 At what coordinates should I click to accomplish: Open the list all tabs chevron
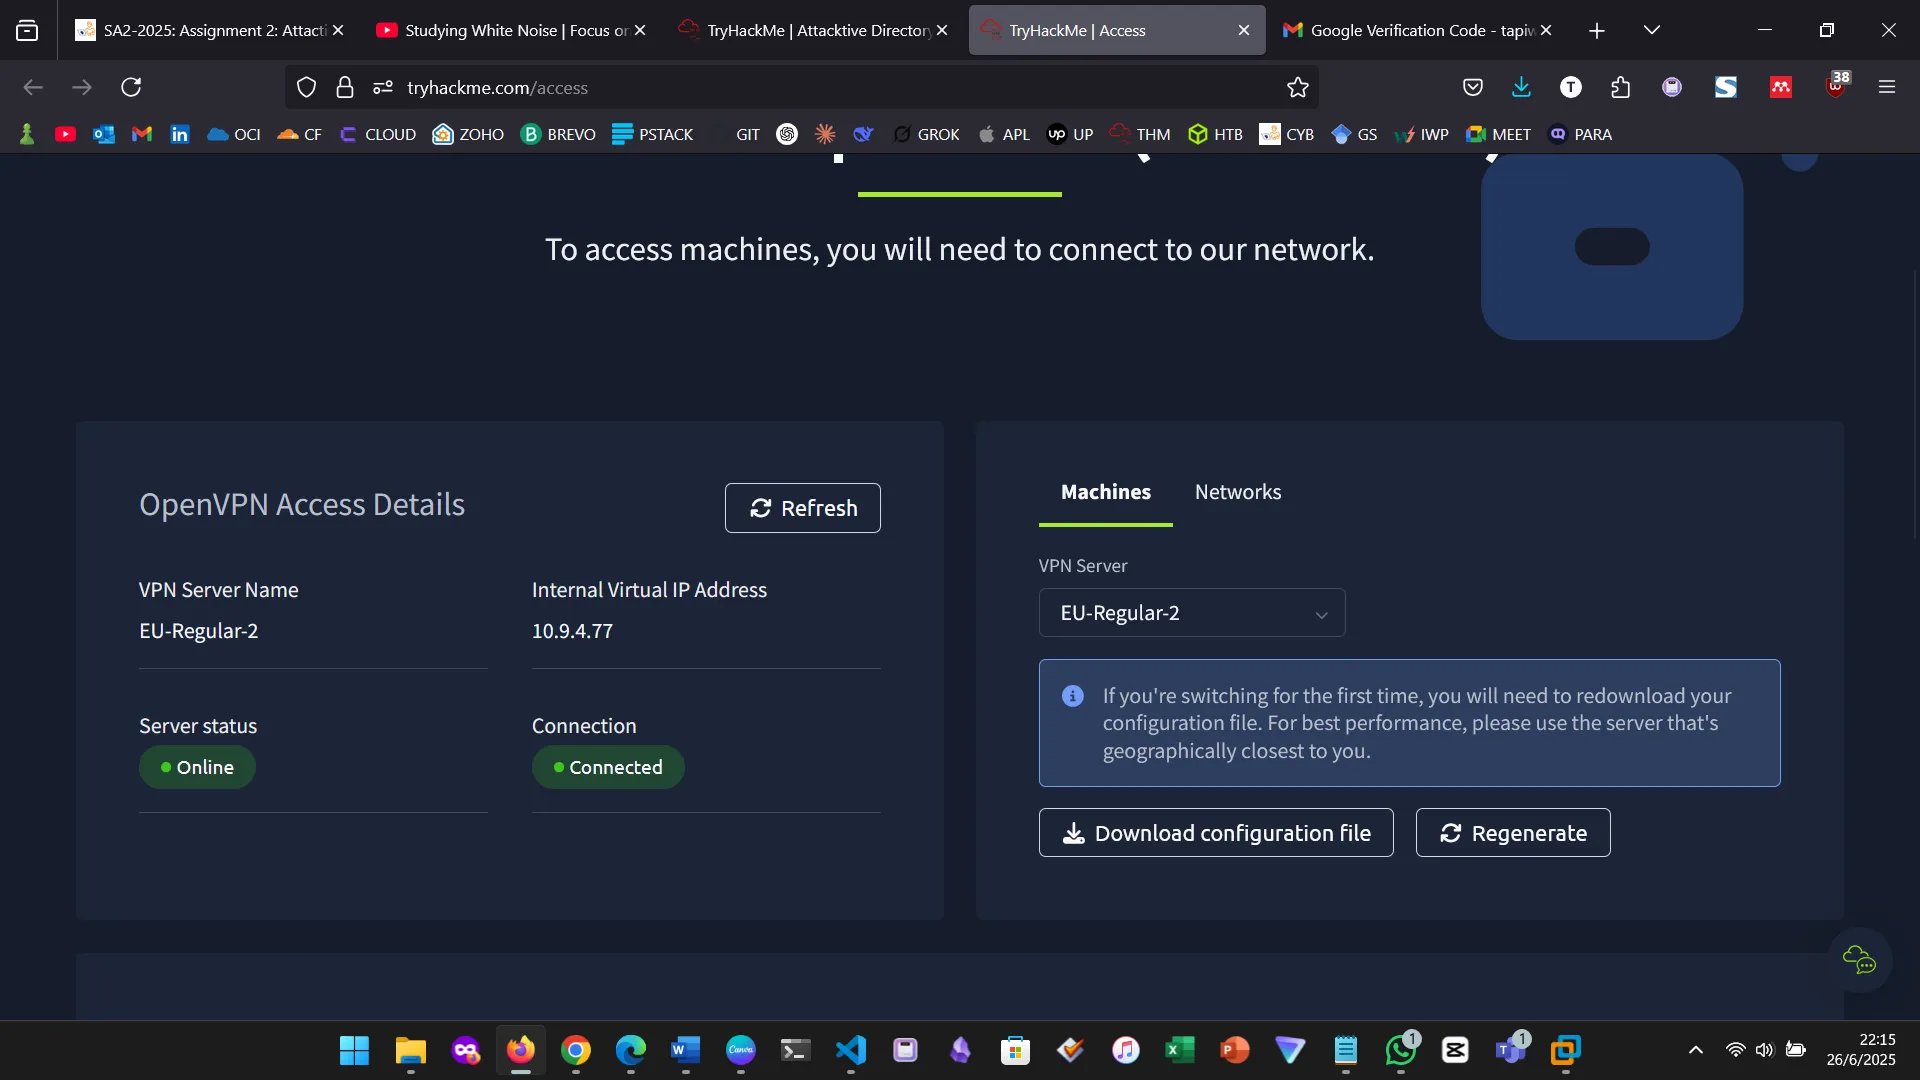pyautogui.click(x=1652, y=30)
